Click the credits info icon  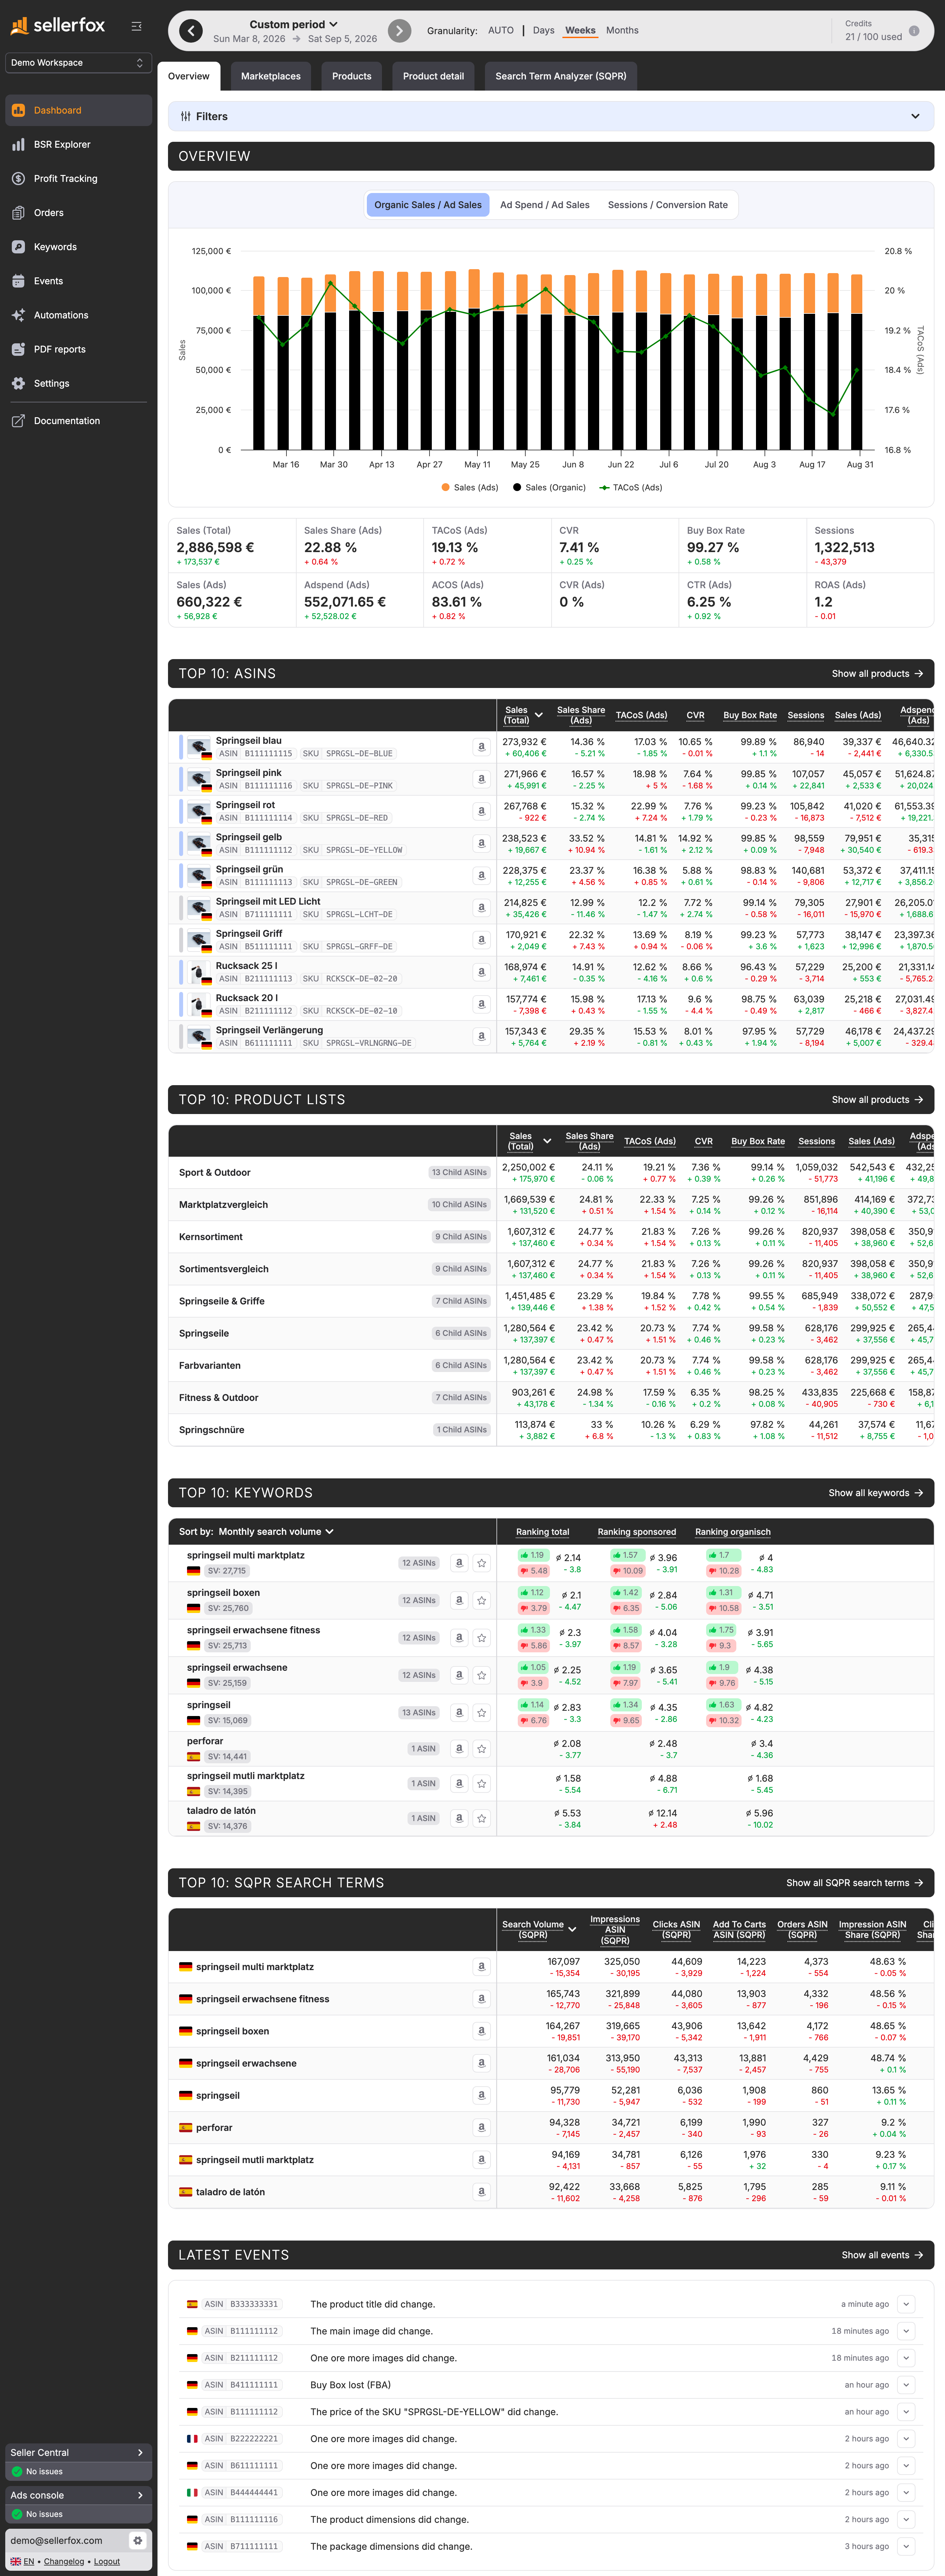coord(914,31)
